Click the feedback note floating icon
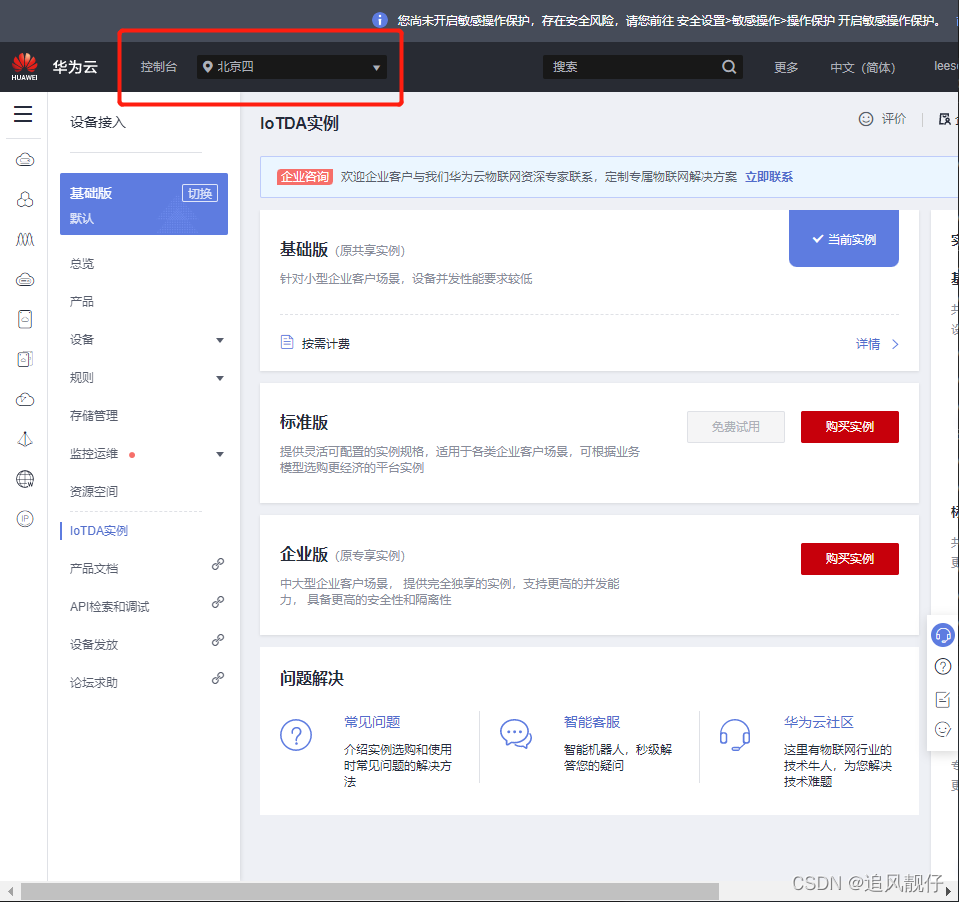The image size is (959, 902). 942,699
